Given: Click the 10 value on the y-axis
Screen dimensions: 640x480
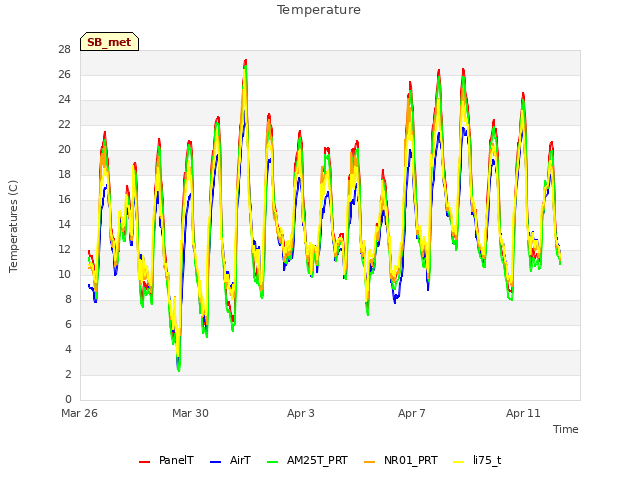Looking at the screenshot, I should coord(64,274).
